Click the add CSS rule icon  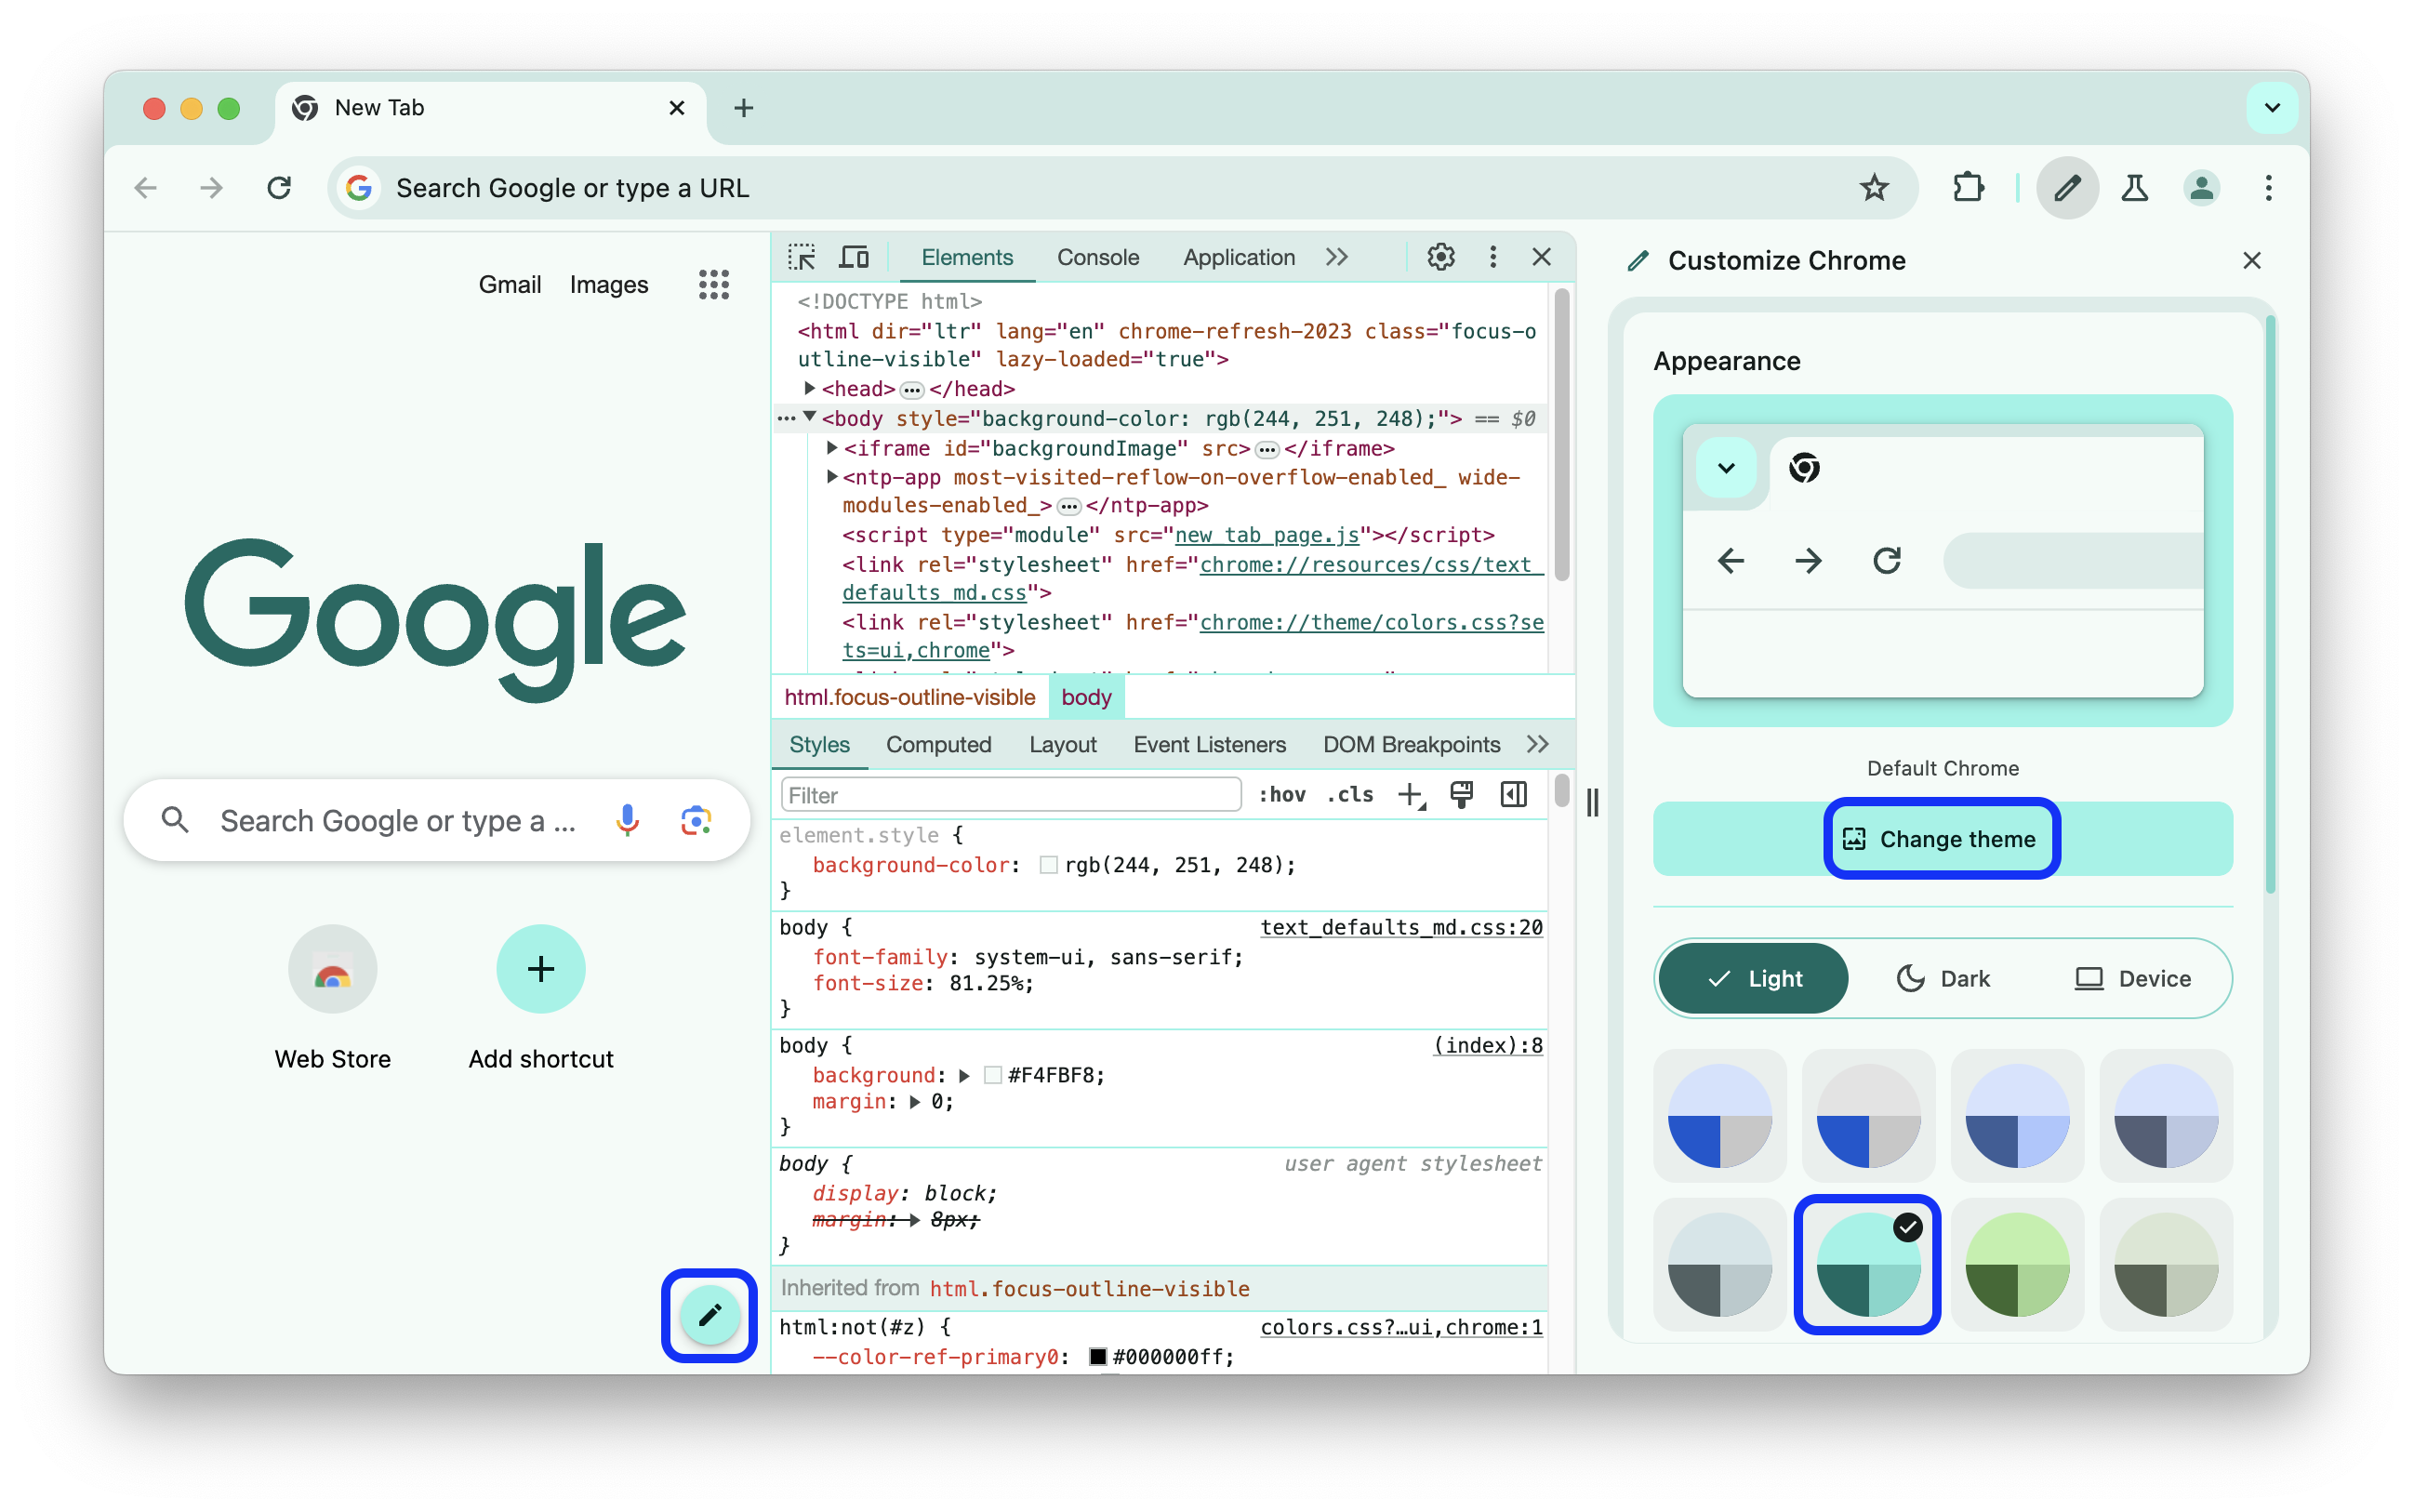(1413, 796)
